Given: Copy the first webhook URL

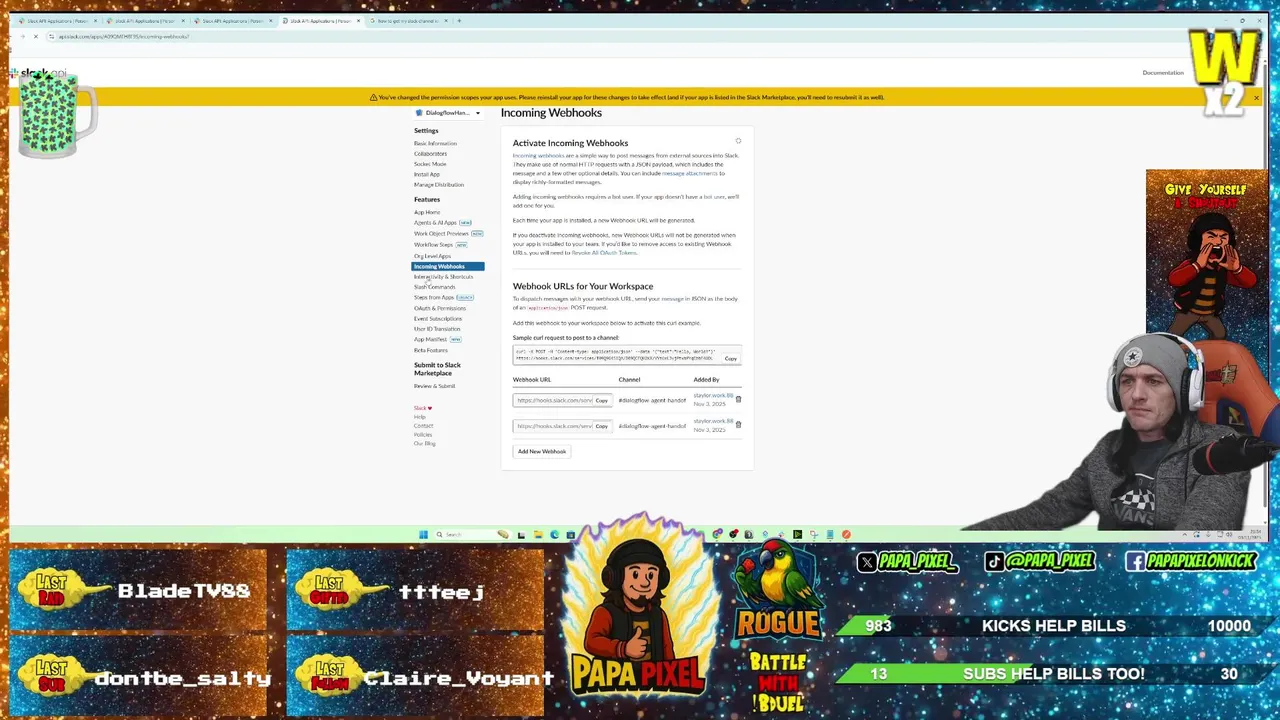Looking at the screenshot, I should coord(601,400).
